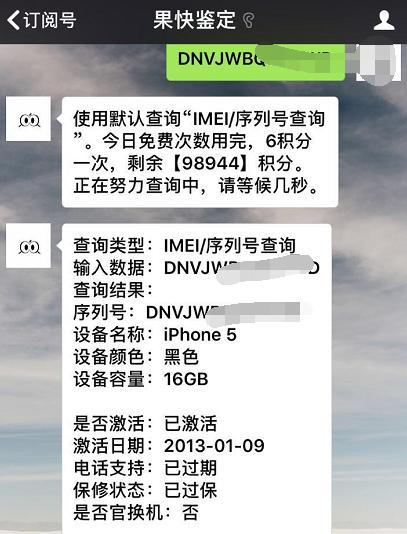The height and width of the screenshot is (534, 407).
Task: Tap the 设备容量 16GB line
Action: (141, 379)
